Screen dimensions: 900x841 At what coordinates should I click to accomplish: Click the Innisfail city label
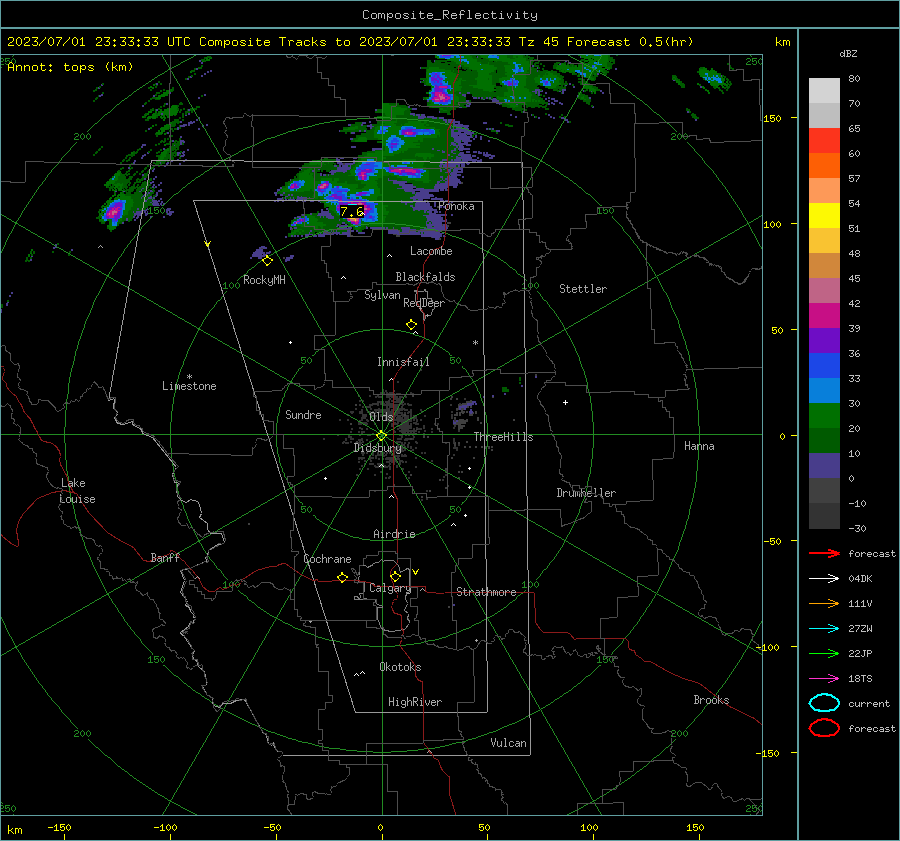[x=403, y=362]
